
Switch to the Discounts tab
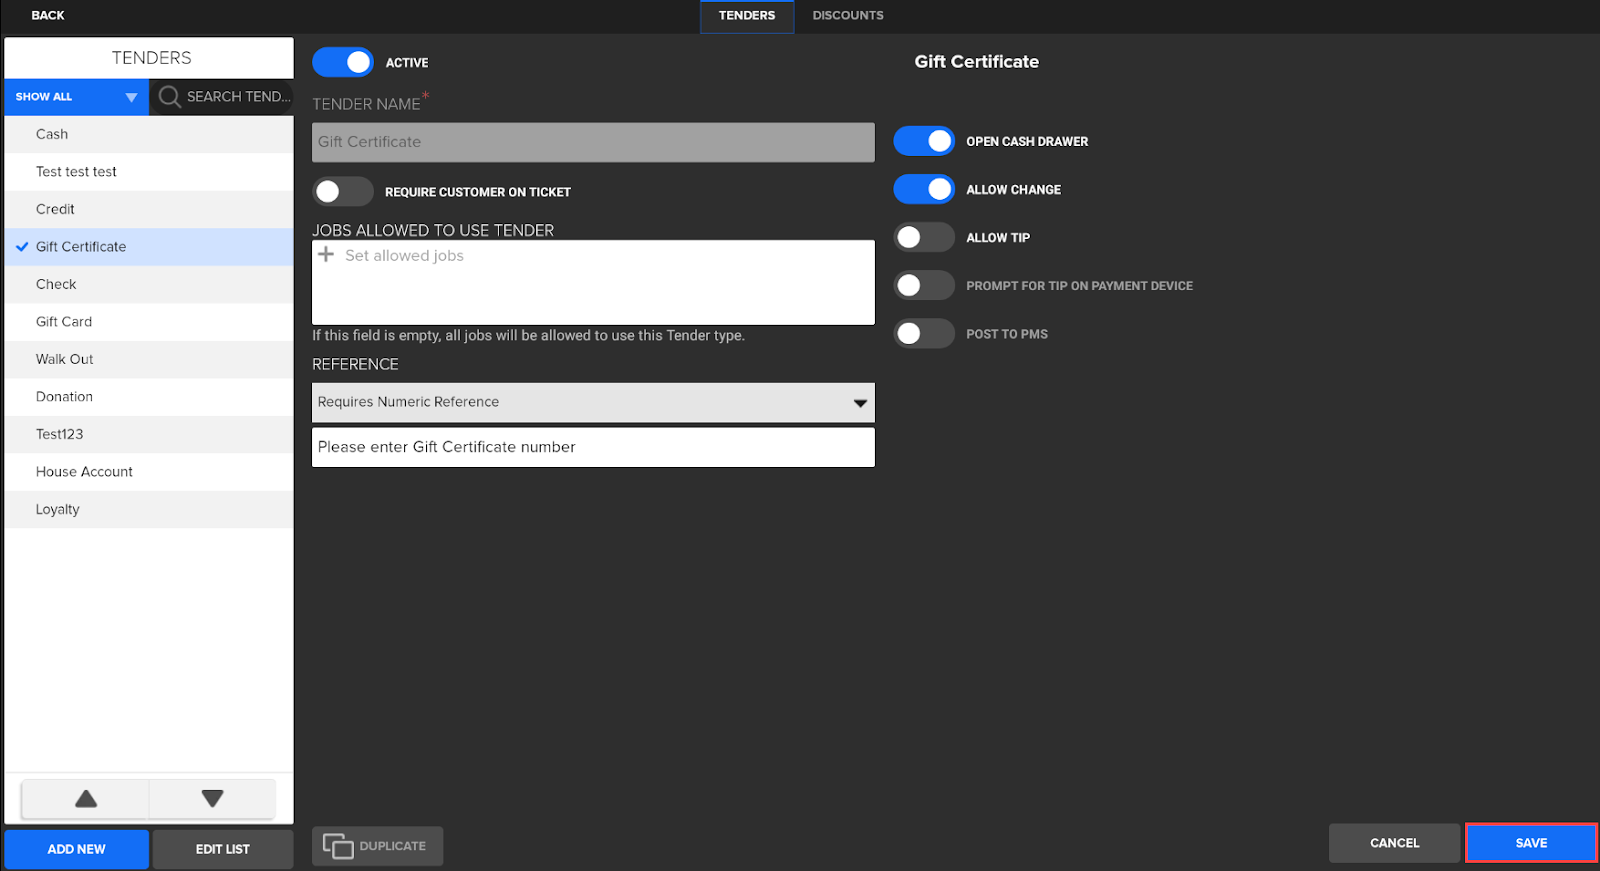pos(847,16)
